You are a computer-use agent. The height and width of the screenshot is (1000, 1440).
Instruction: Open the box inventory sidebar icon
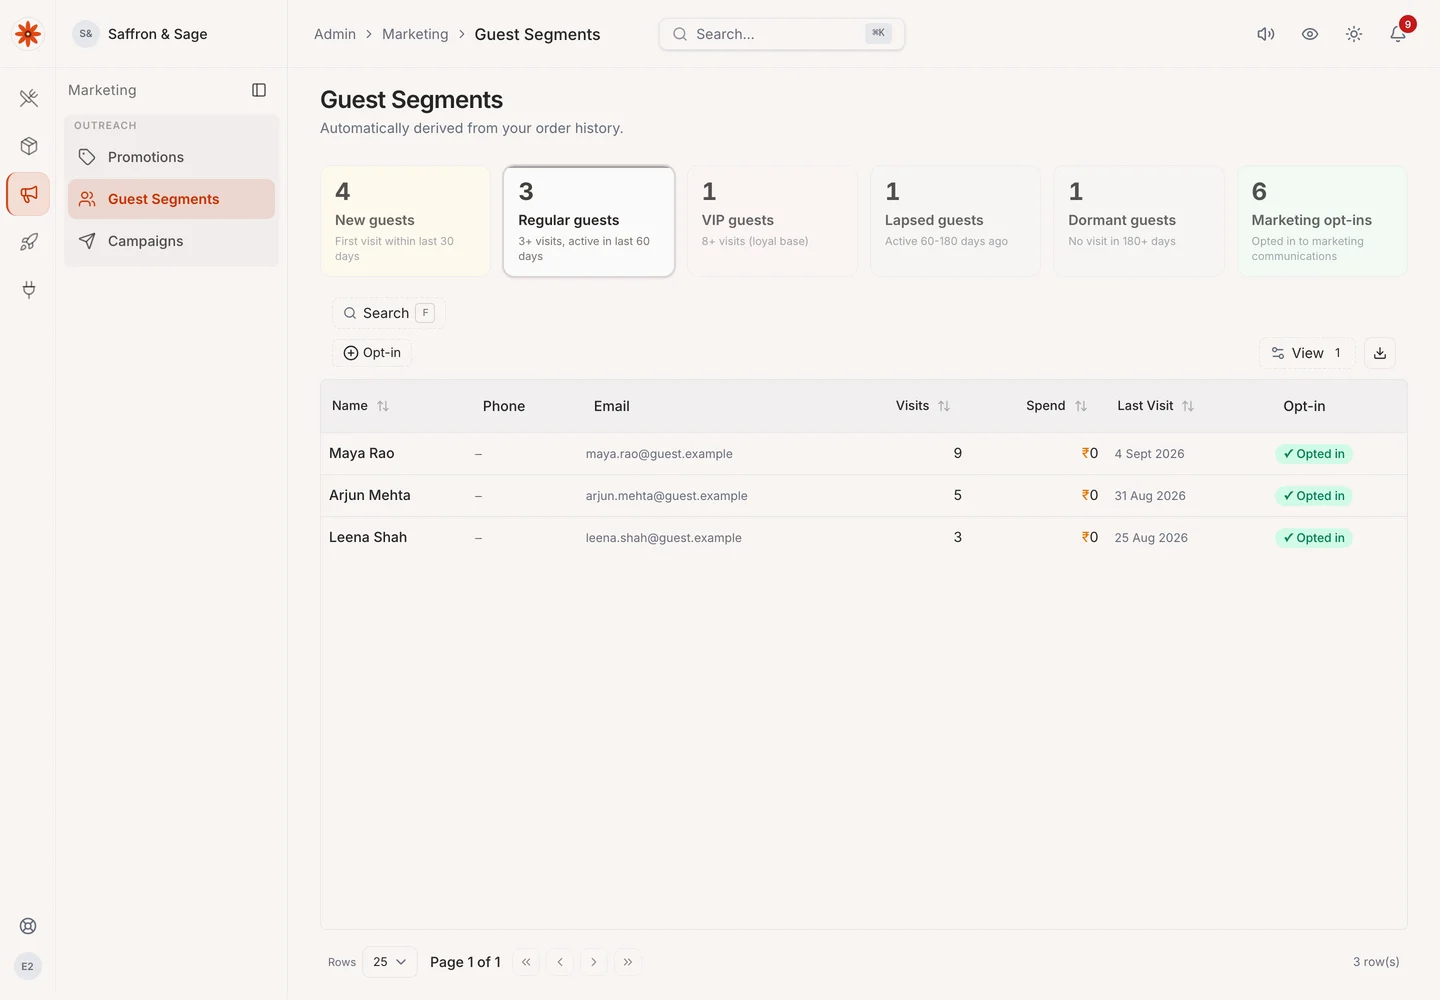pos(29,146)
